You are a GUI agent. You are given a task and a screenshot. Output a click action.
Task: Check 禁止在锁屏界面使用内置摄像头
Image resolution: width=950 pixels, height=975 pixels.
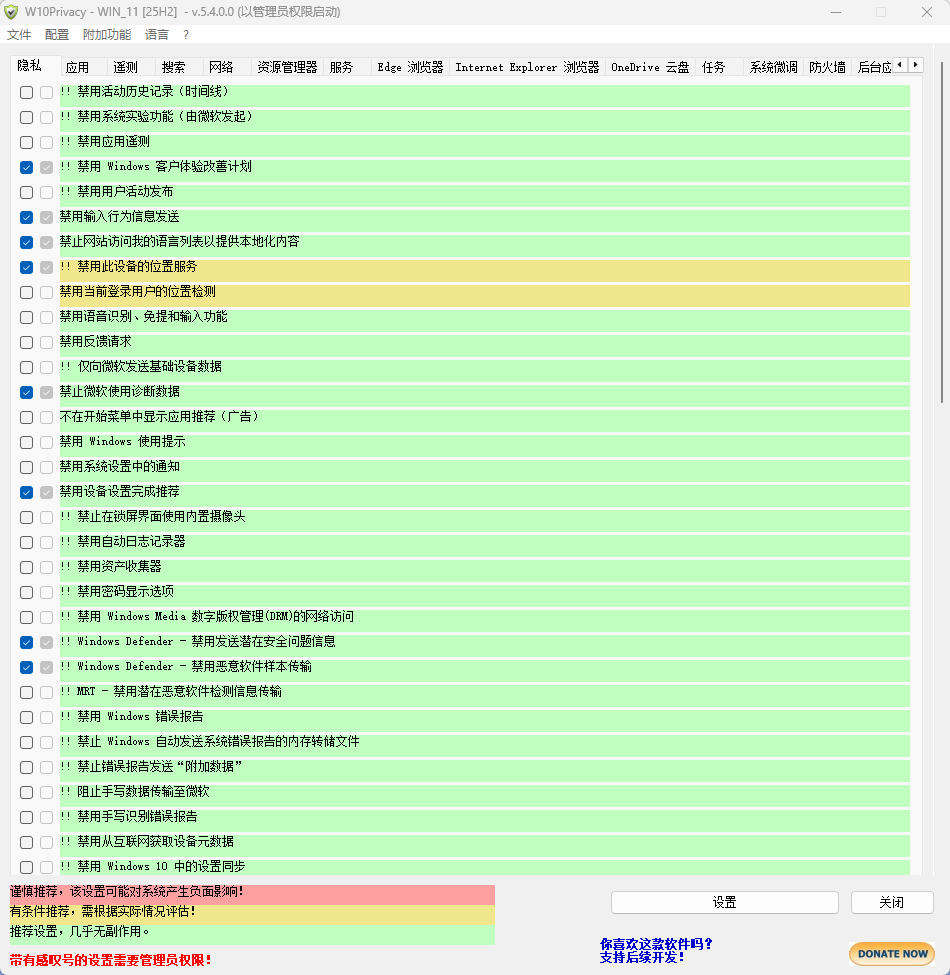click(x=26, y=517)
